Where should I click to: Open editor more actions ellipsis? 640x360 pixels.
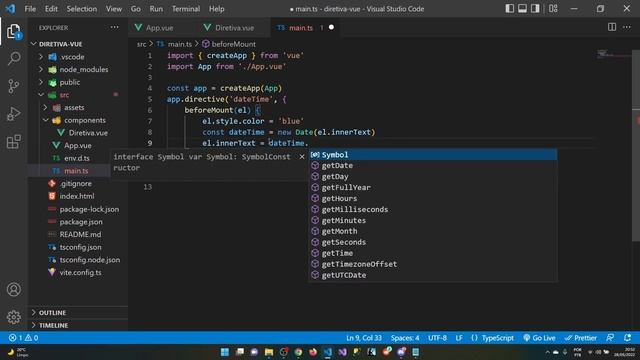627,27
